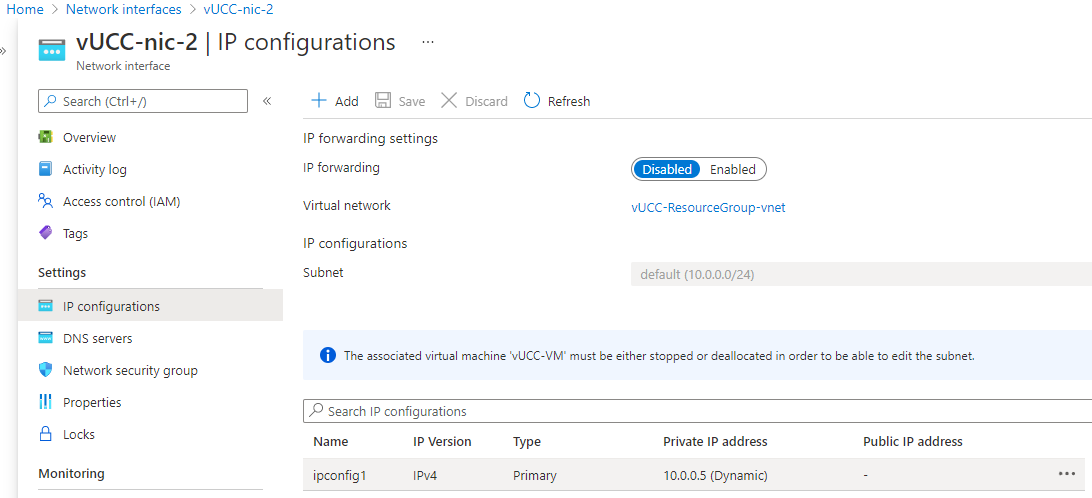Screen dimensions: 1092x498
Task: Click the Properties bars icon
Action: (x=45, y=402)
